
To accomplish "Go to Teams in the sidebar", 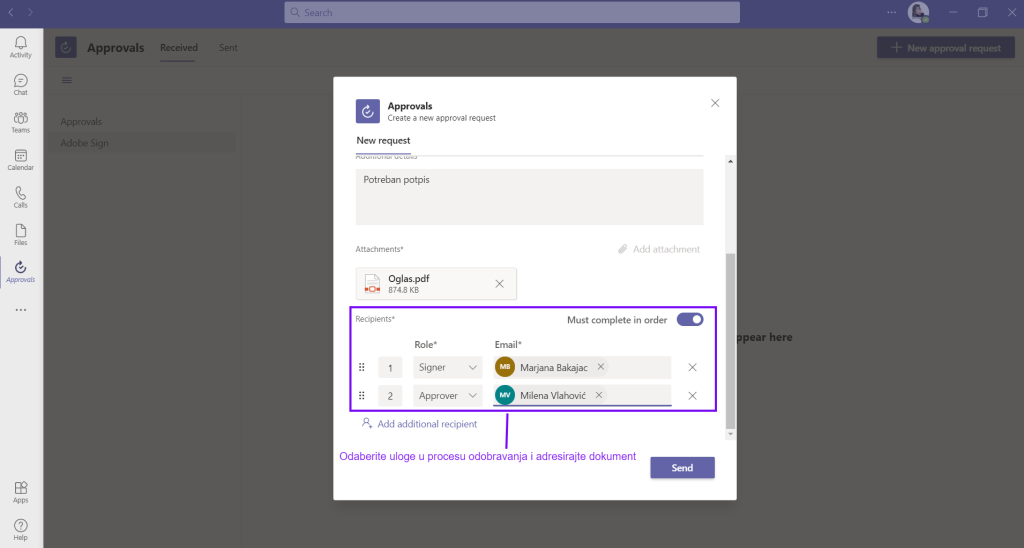I will click(21, 122).
